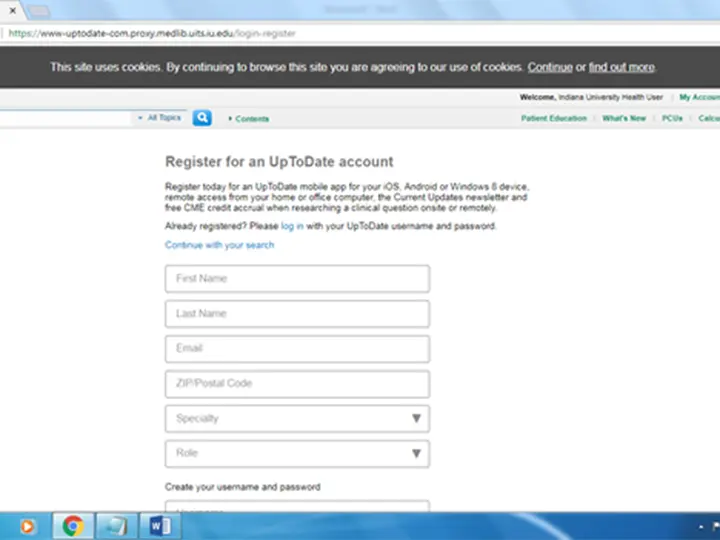
Task: Open the PCUs link
Action: (x=672, y=118)
